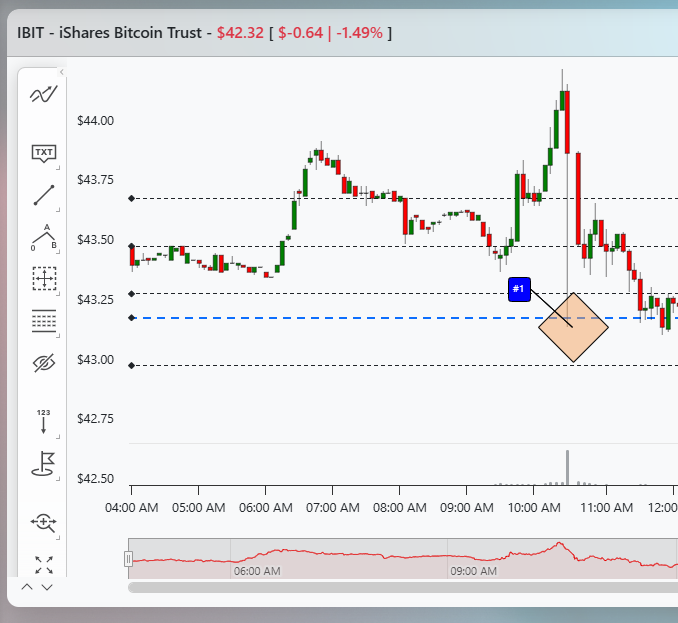Click the $42.75 price axis label

tap(96, 419)
